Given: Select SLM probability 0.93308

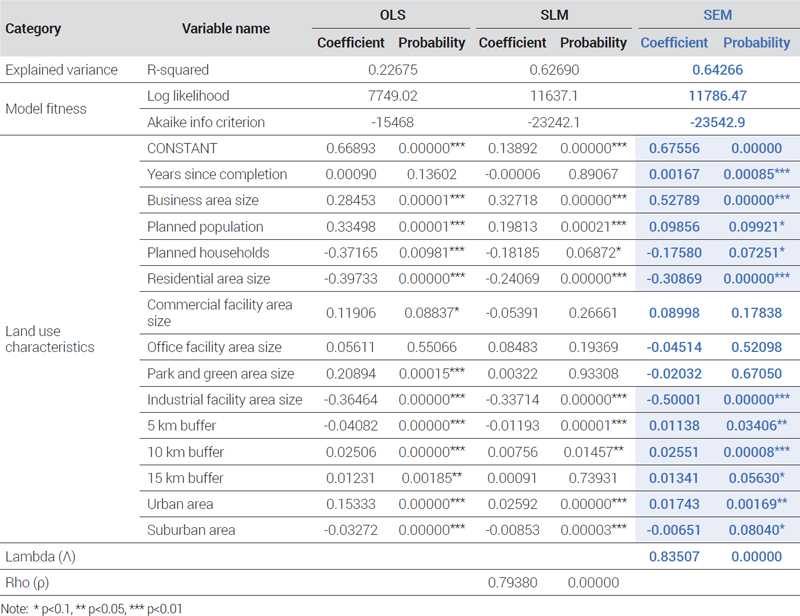Looking at the screenshot, I should point(593,374).
